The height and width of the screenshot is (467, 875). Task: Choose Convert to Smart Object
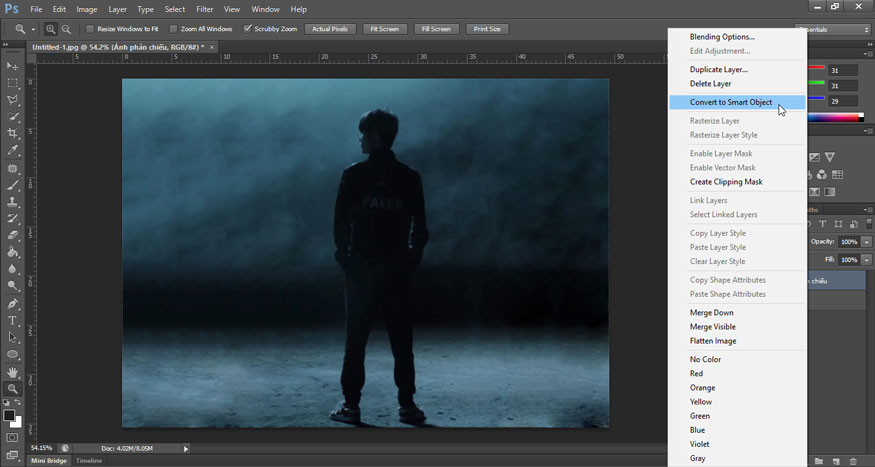click(737, 102)
